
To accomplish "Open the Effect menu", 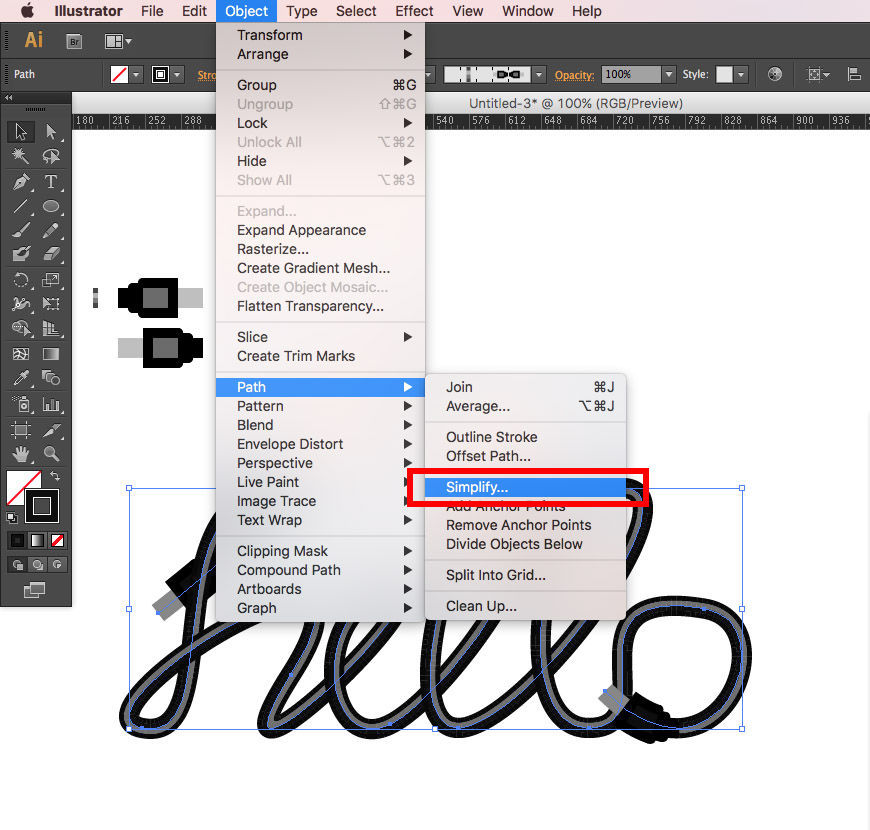I will point(414,11).
